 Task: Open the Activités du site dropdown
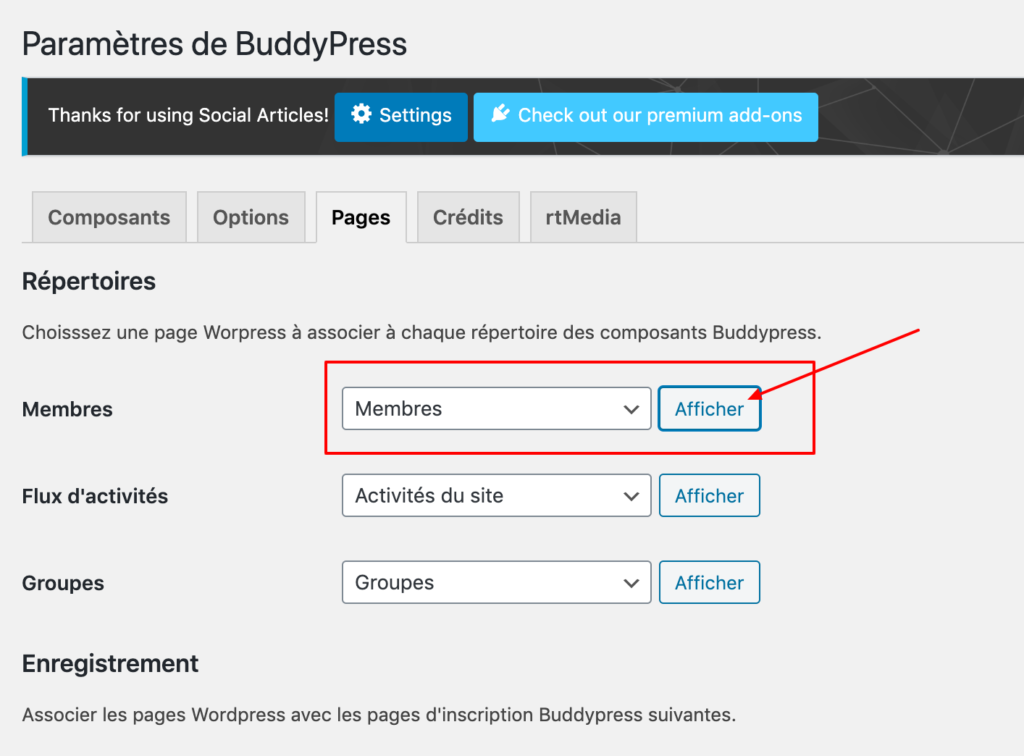click(496, 496)
